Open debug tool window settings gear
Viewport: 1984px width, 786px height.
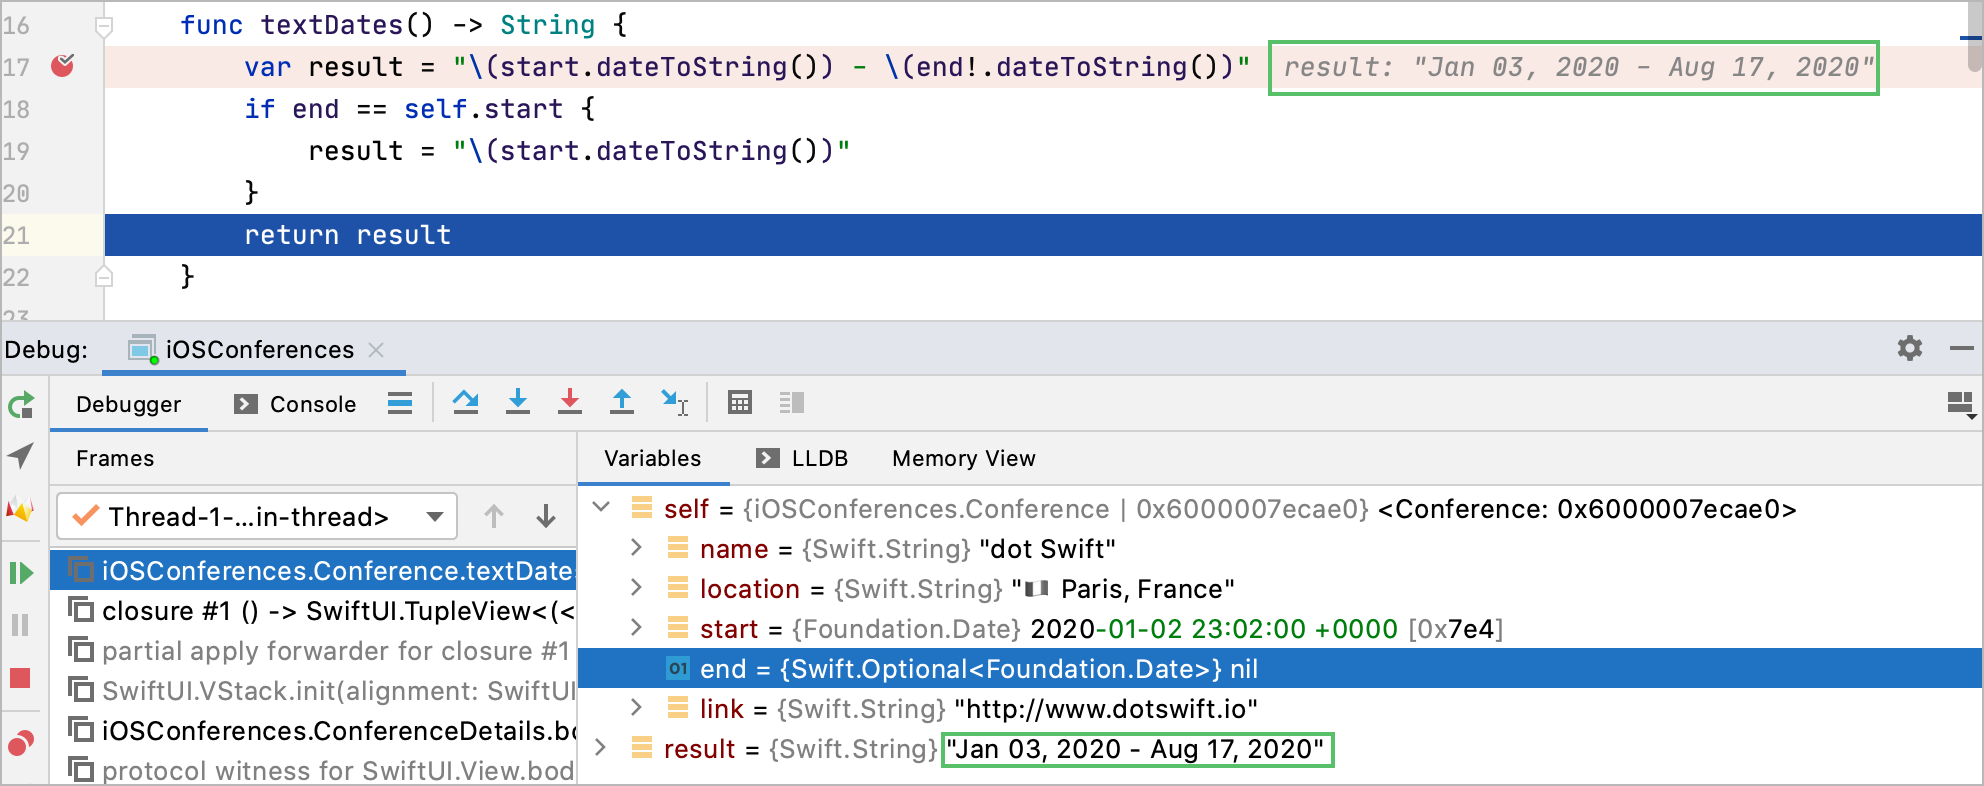tap(1910, 348)
